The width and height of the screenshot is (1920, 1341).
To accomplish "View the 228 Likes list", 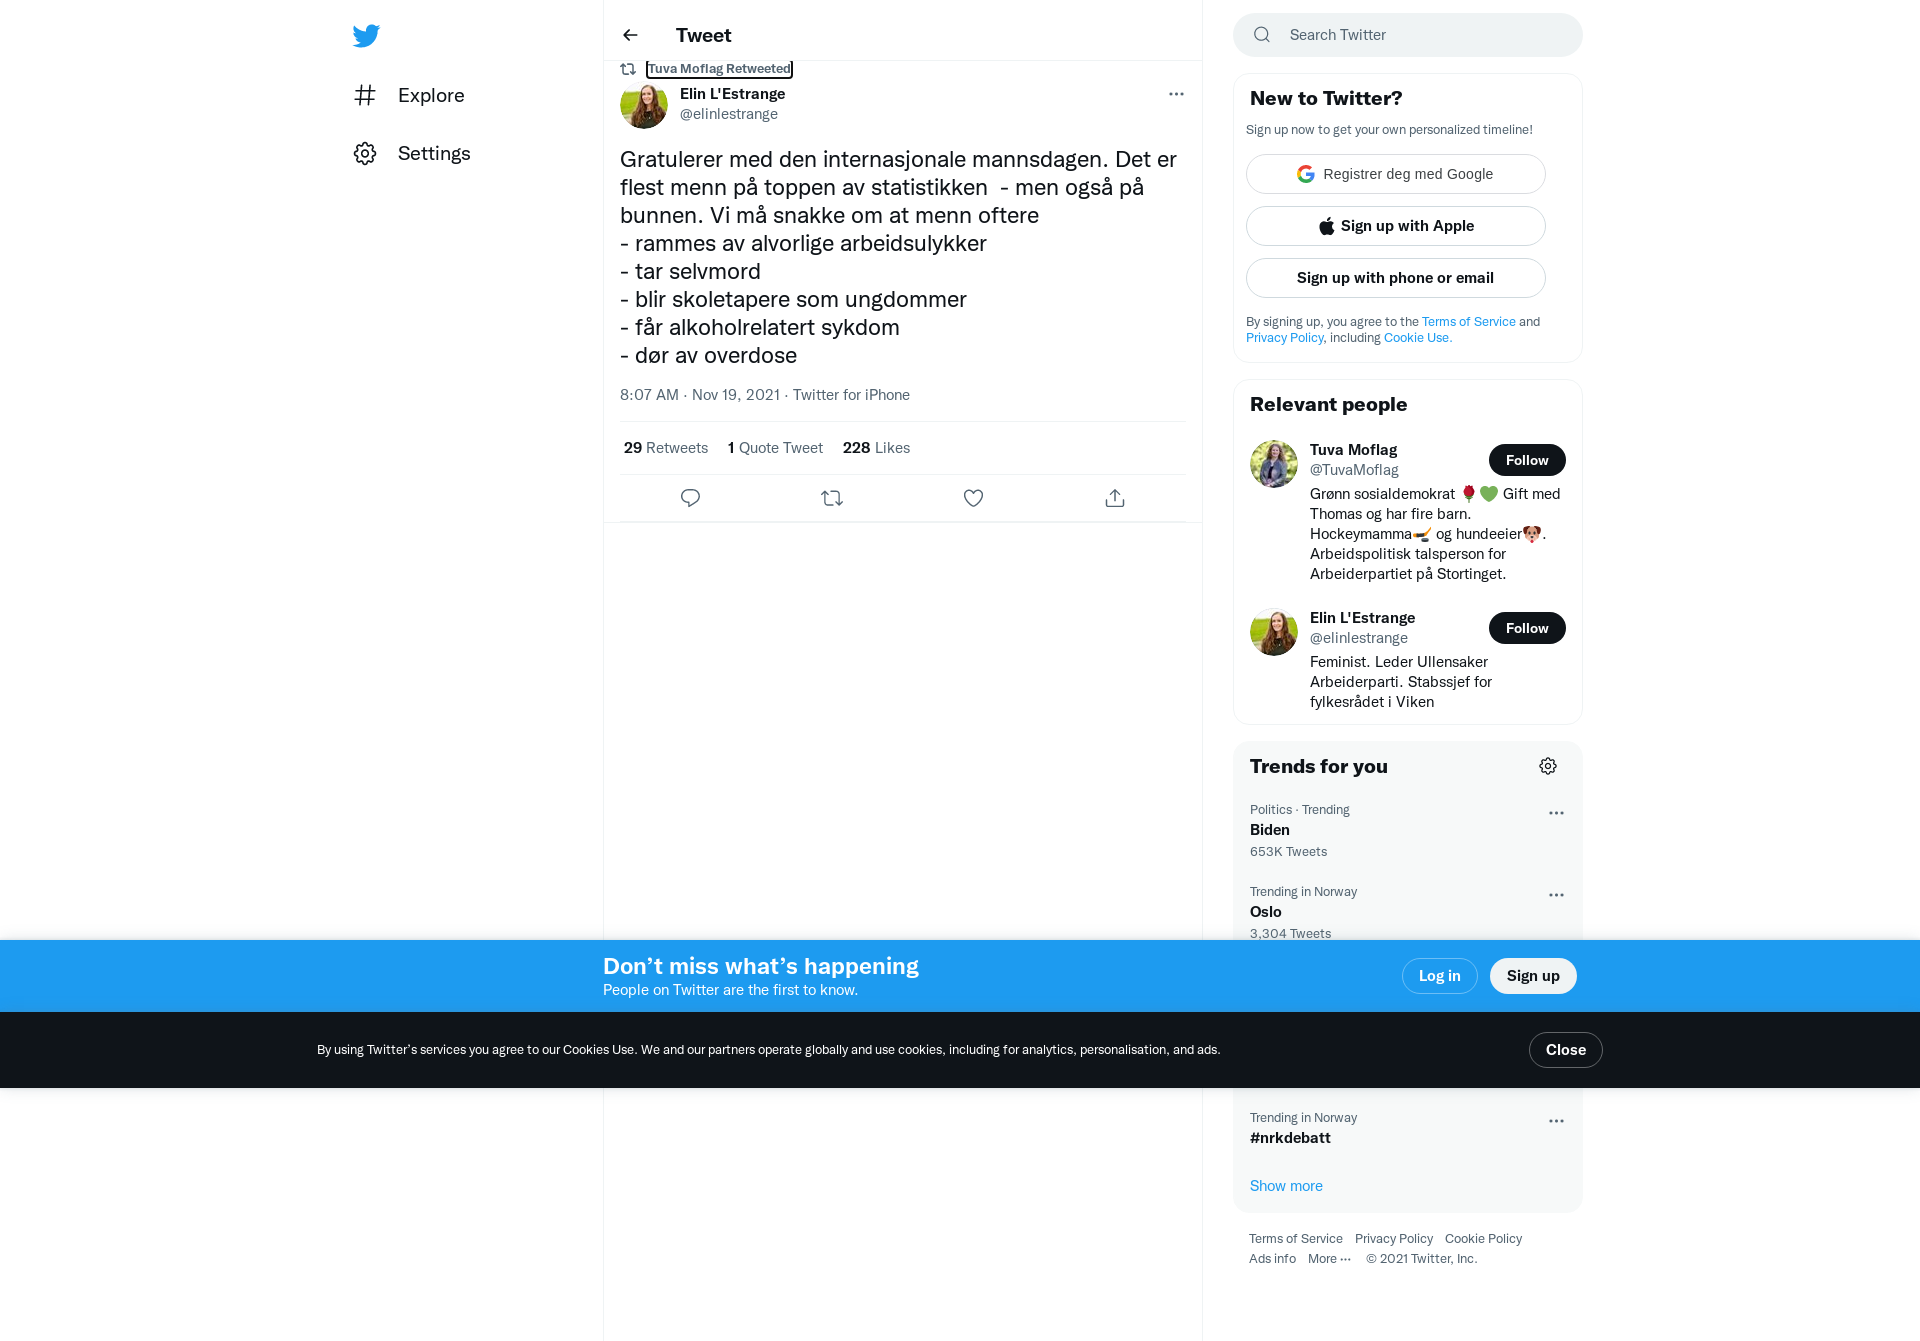I will click(876, 448).
